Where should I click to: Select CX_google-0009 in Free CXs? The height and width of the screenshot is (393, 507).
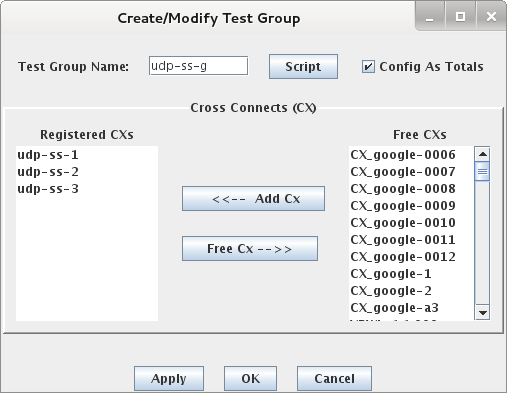click(x=411, y=206)
